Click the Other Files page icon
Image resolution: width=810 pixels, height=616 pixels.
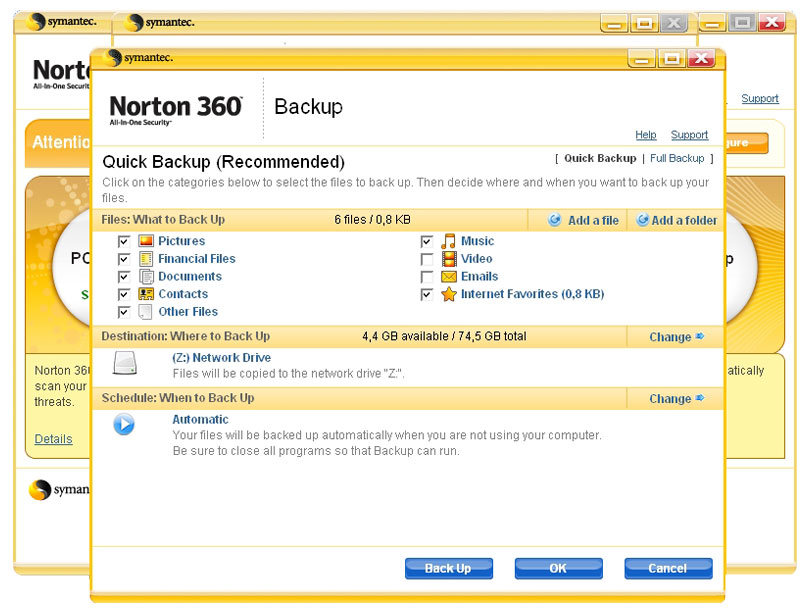tap(146, 312)
